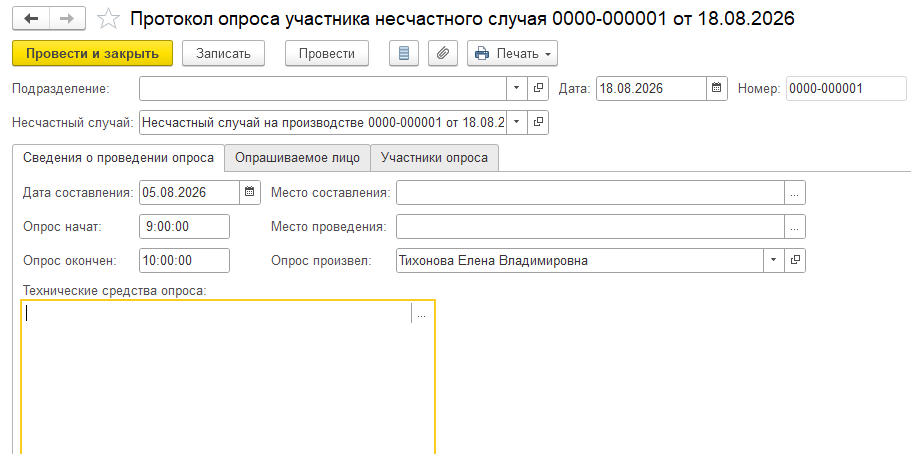The height and width of the screenshot is (454, 911).
Task: Open Подразделение item in a new form
Action: point(539,88)
